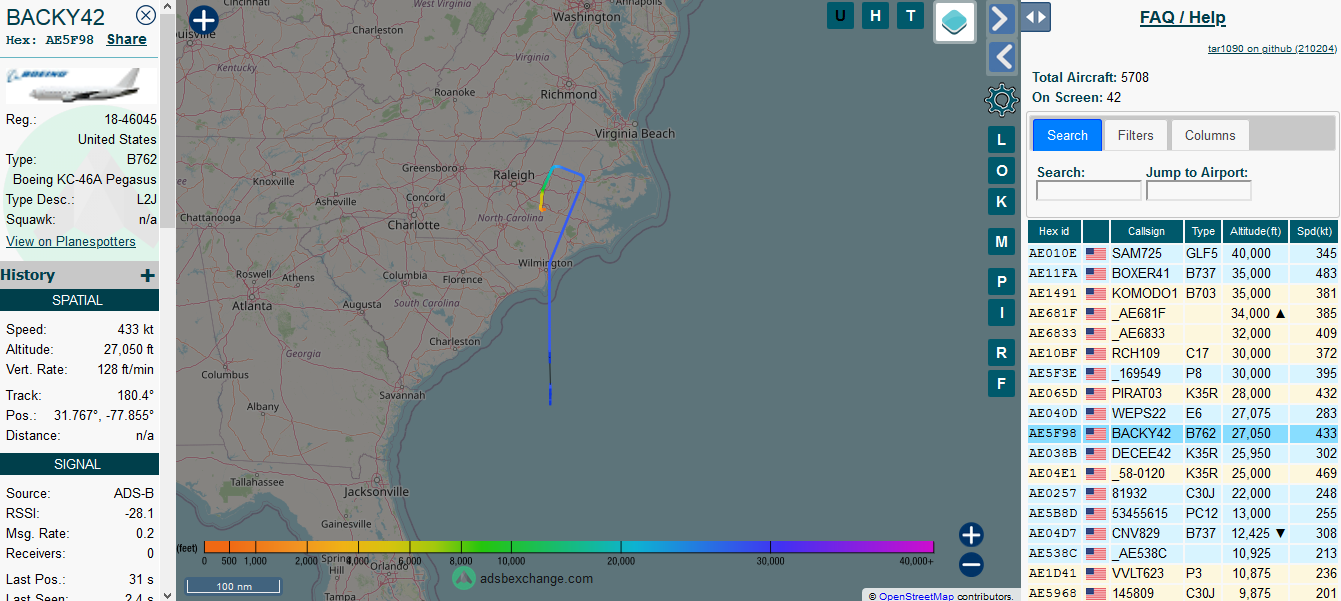This screenshot has width=1341, height=601.
Task: Open View on Planespotters link
Action: [71, 241]
